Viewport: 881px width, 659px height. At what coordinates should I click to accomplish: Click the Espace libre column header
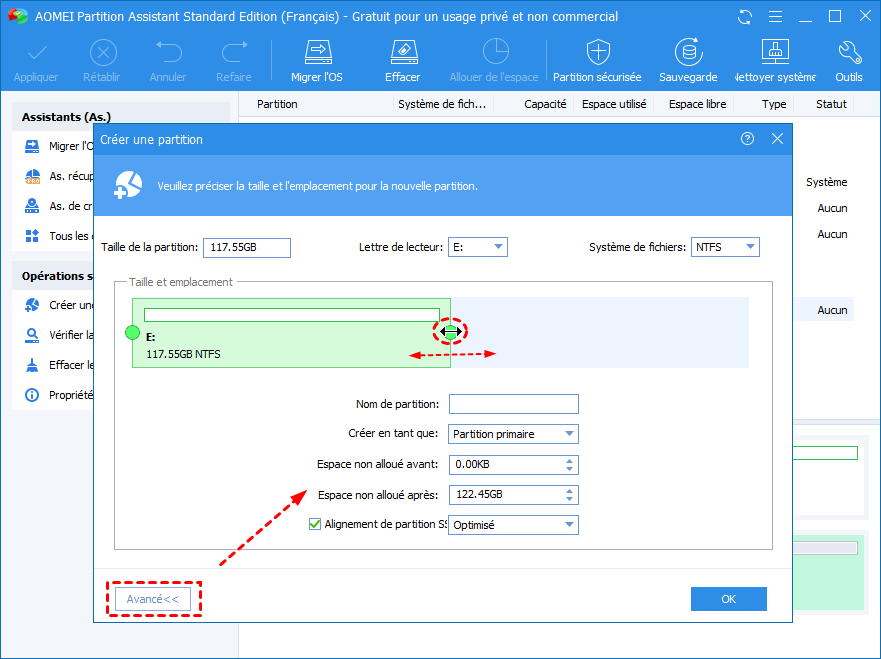(697, 104)
